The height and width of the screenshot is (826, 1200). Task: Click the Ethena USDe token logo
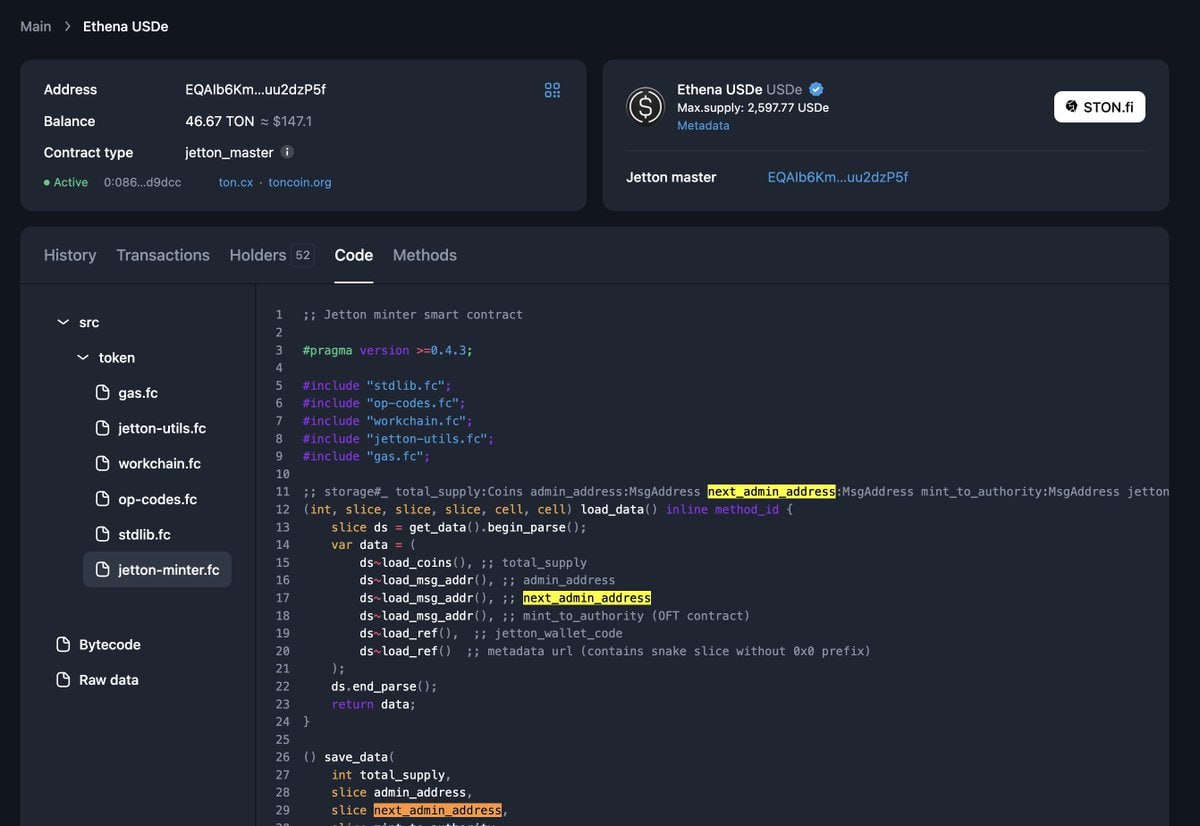pos(645,105)
